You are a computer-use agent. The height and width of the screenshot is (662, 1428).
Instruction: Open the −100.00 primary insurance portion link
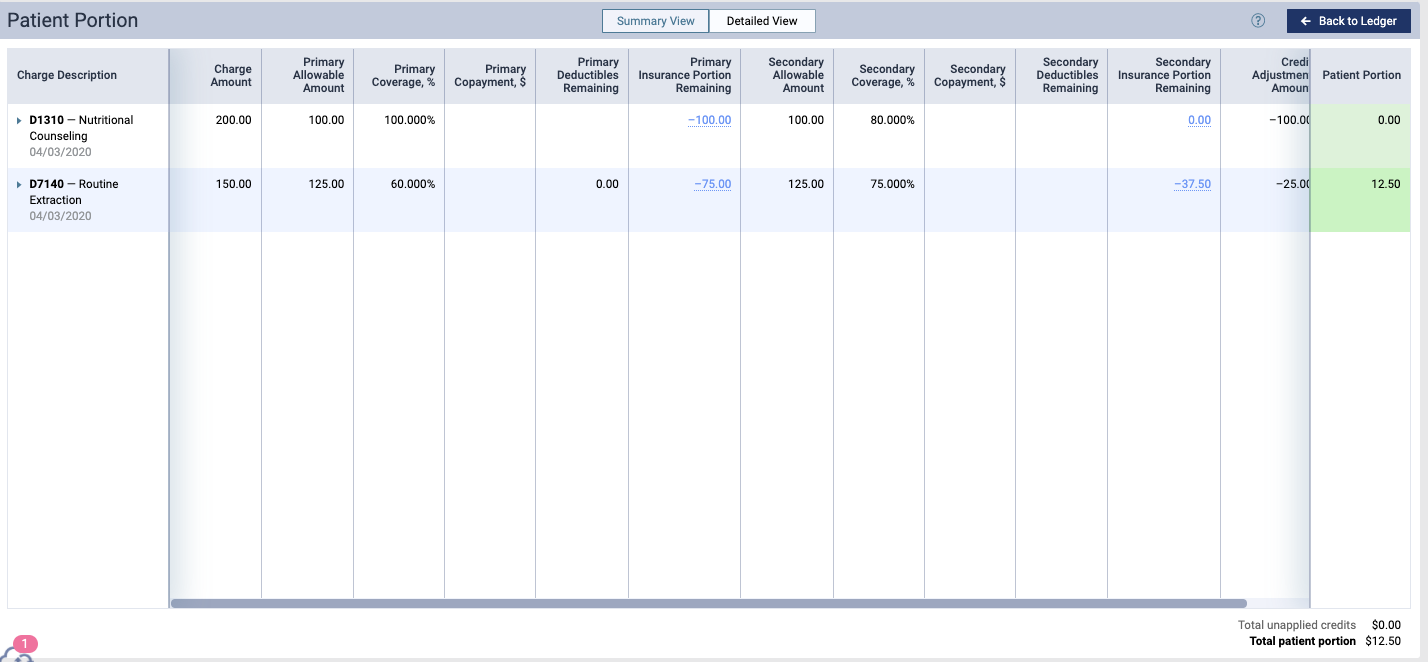point(709,120)
